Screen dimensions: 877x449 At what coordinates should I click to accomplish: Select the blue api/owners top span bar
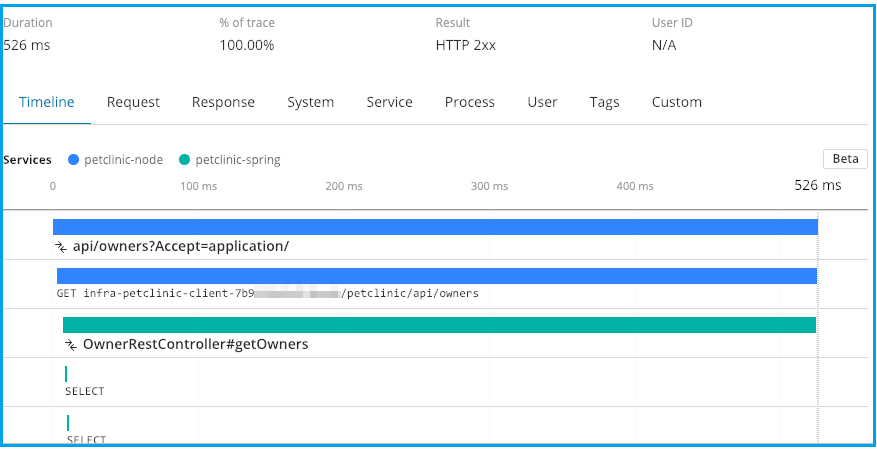click(x=435, y=227)
